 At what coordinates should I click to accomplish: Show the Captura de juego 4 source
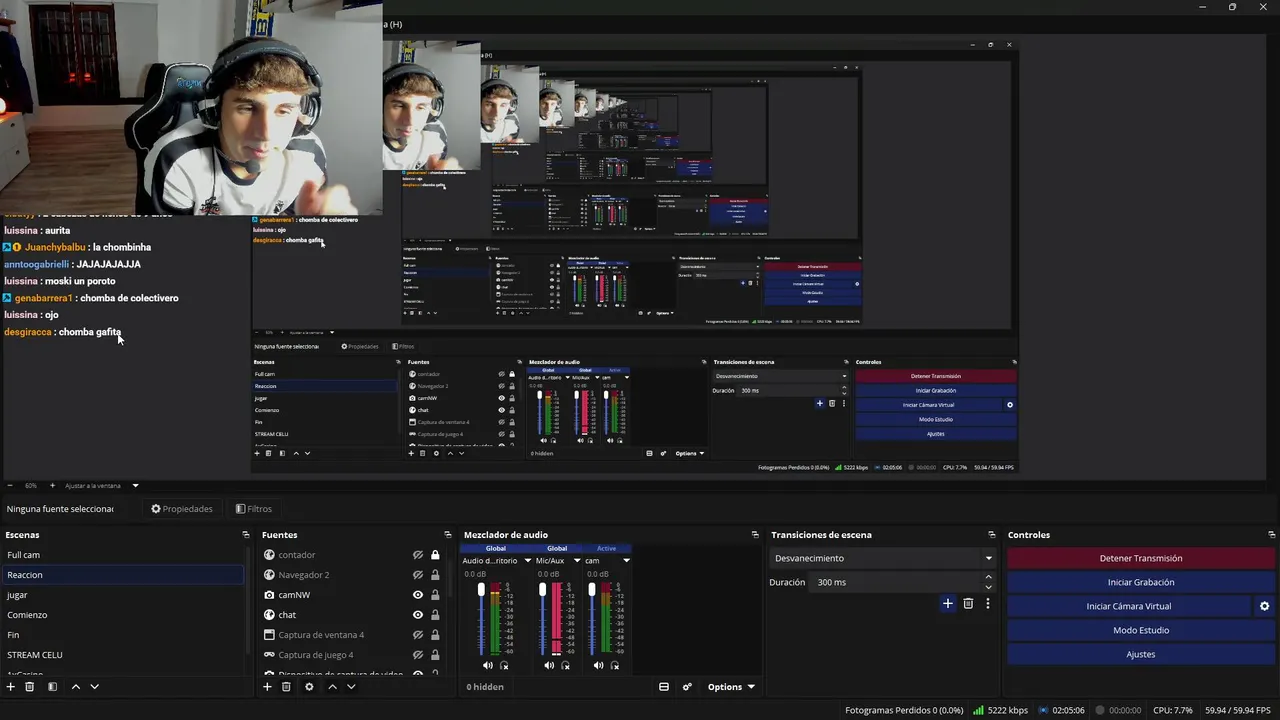(x=418, y=655)
